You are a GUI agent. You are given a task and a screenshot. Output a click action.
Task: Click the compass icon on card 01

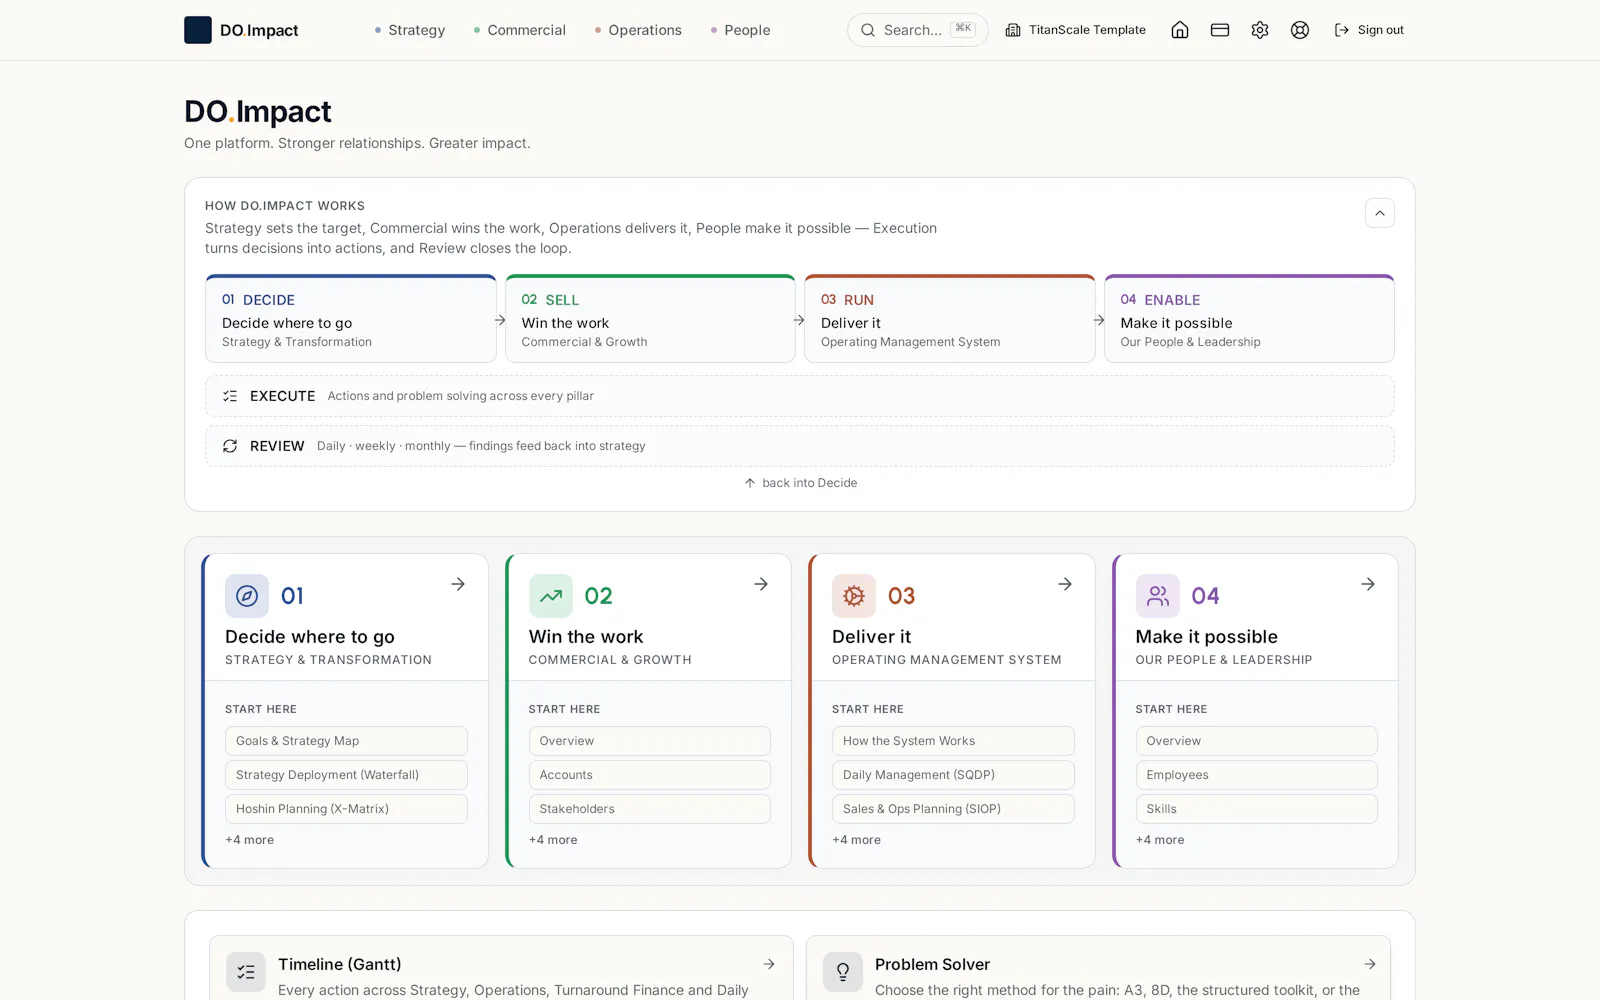click(x=247, y=596)
